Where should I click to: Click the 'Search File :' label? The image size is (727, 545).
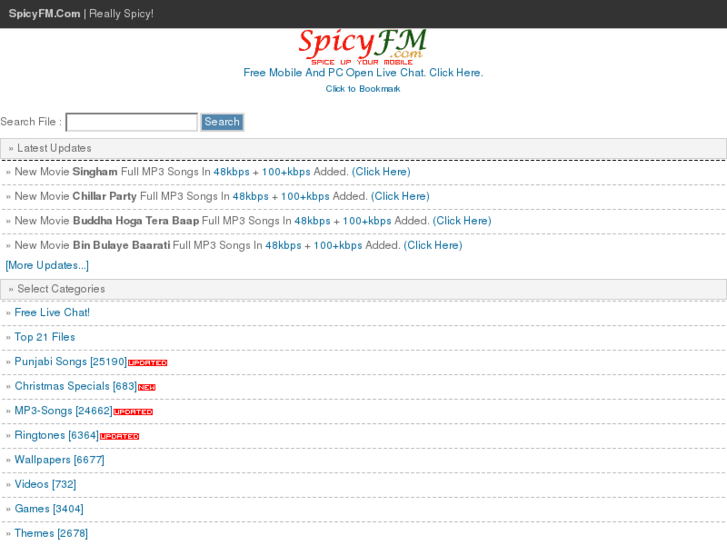31,122
